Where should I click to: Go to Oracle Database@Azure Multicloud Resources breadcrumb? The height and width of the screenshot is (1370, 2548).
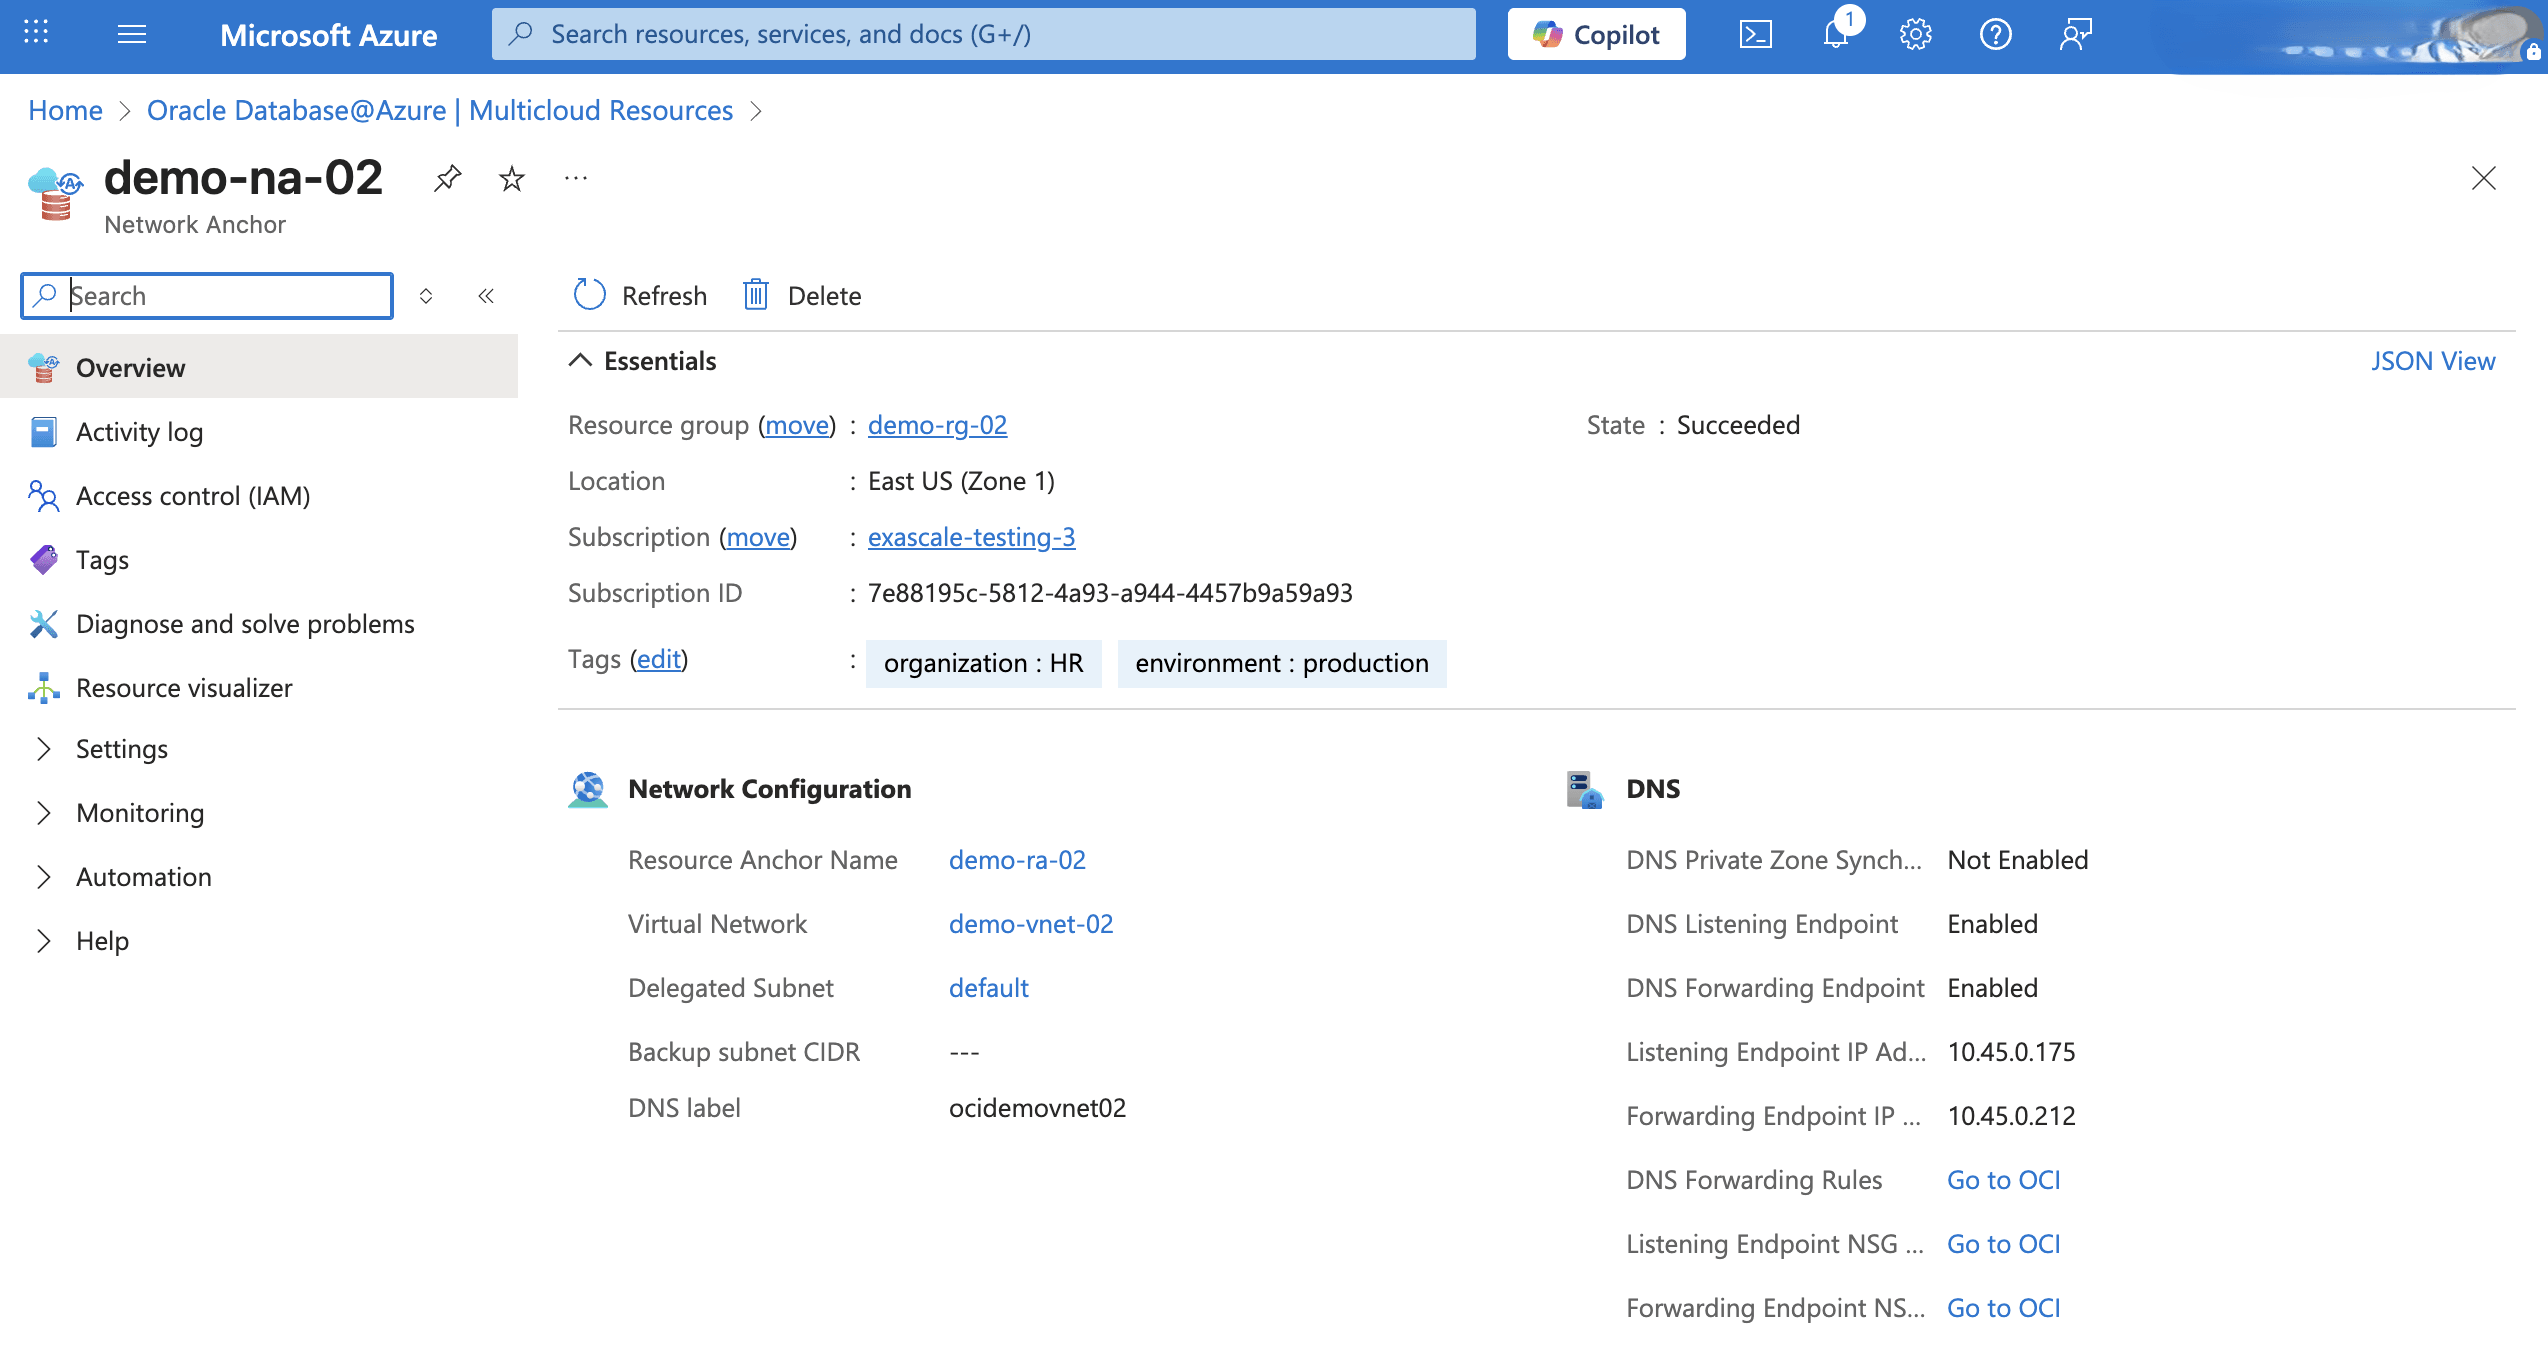click(440, 110)
